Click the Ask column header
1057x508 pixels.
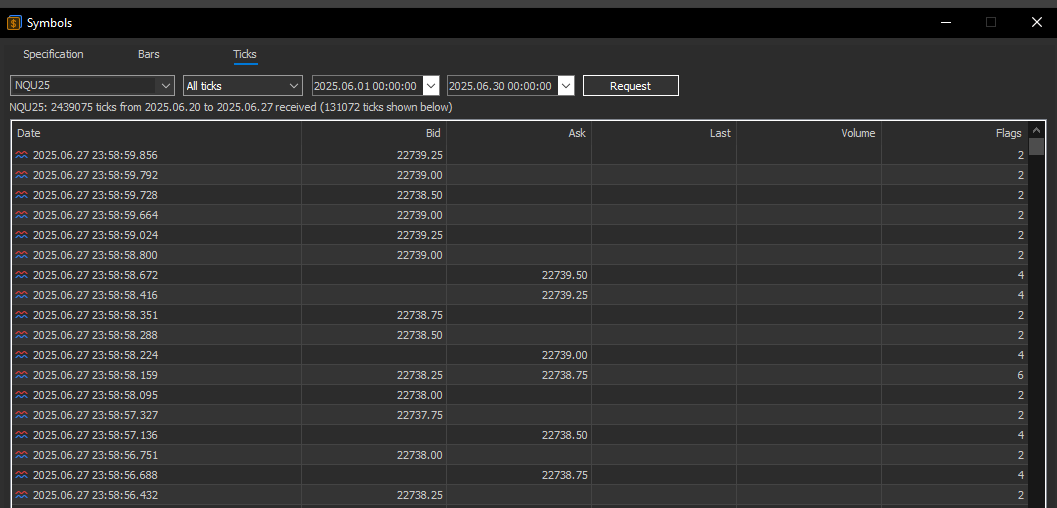[518, 133]
